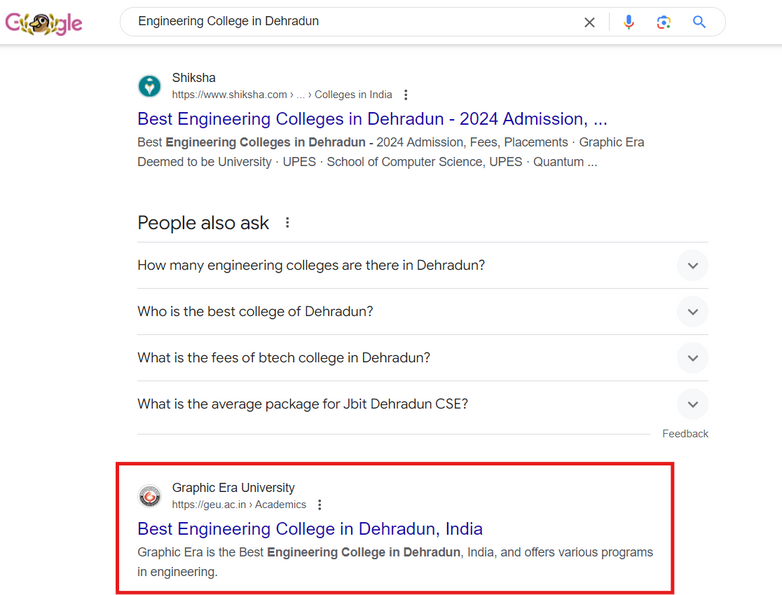
Task: Open Best Engineering Colleges 2024 Admission link
Action: pos(372,119)
